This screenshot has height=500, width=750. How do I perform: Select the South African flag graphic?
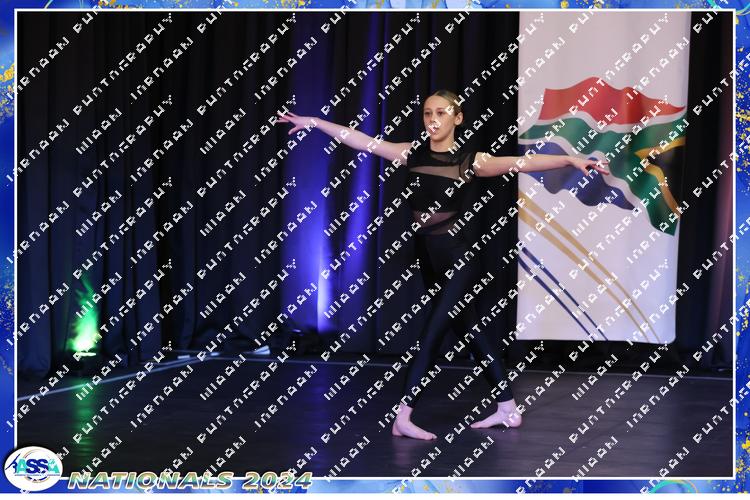tap(602, 150)
